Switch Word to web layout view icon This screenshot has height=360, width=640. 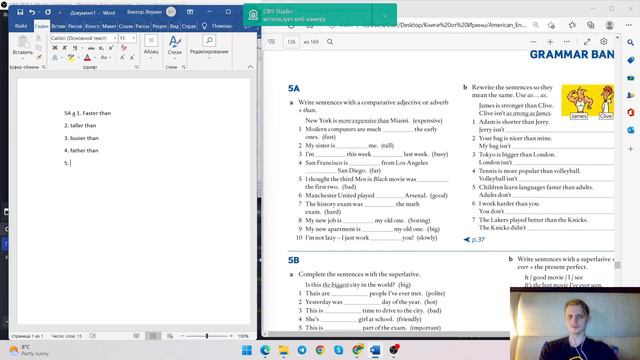click(x=170, y=336)
